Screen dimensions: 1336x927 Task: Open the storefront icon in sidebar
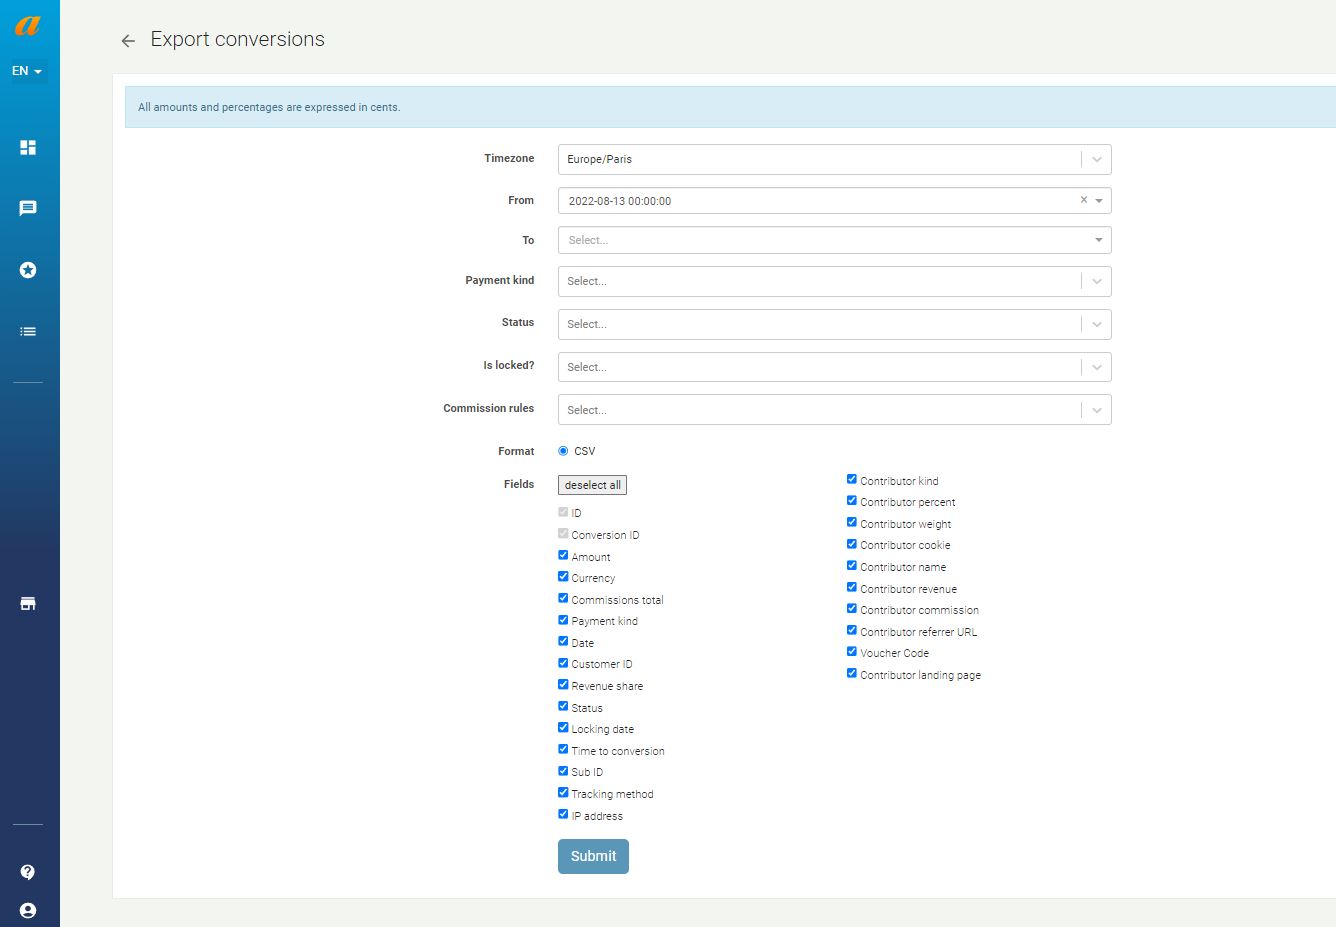tap(28, 604)
